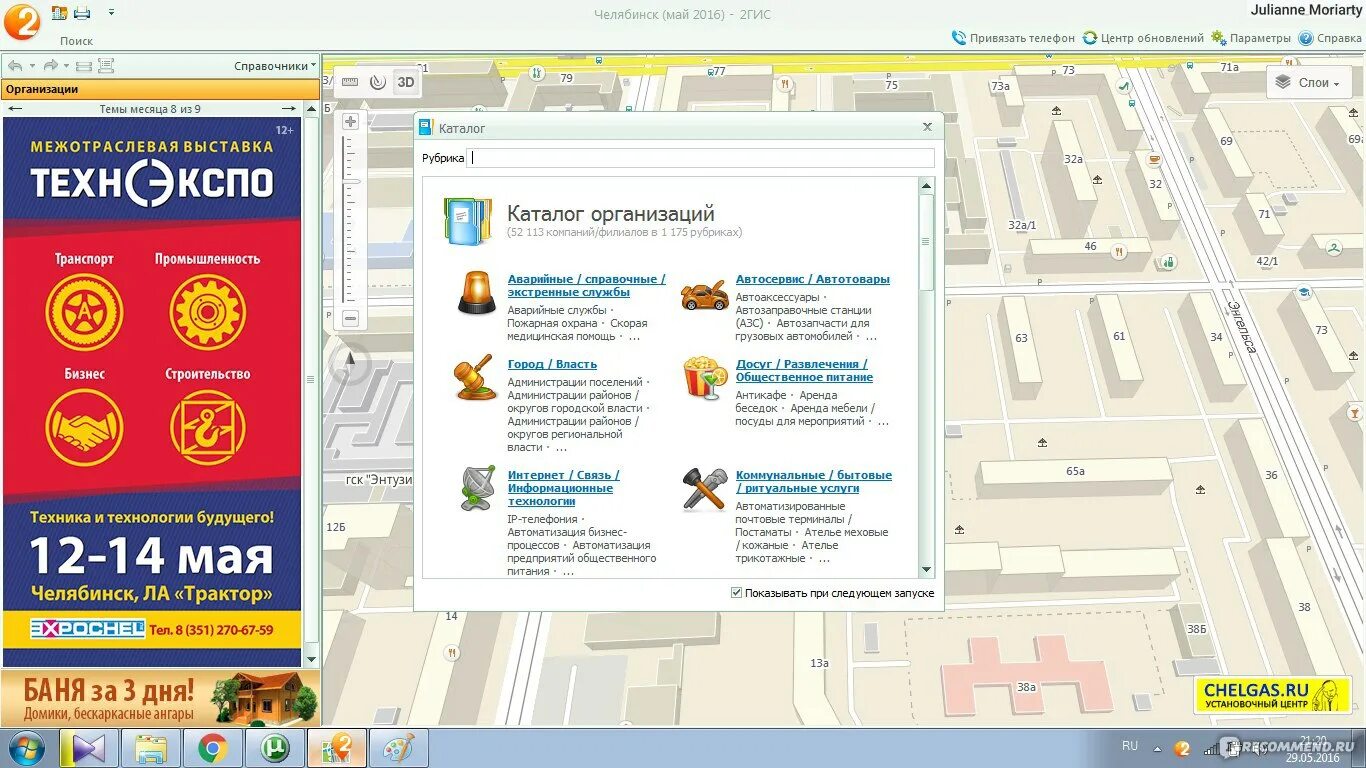Click the judge gavel icon
This screenshot has height=768, width=1366.
[475, 378]
